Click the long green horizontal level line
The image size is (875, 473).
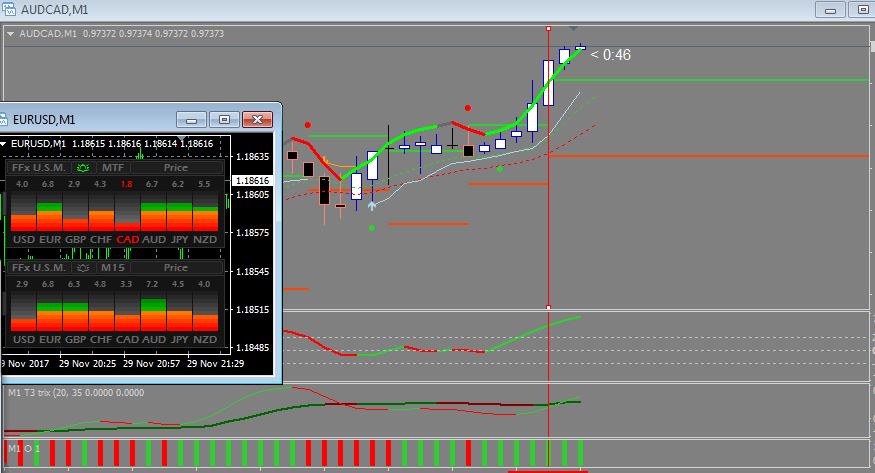711,80
